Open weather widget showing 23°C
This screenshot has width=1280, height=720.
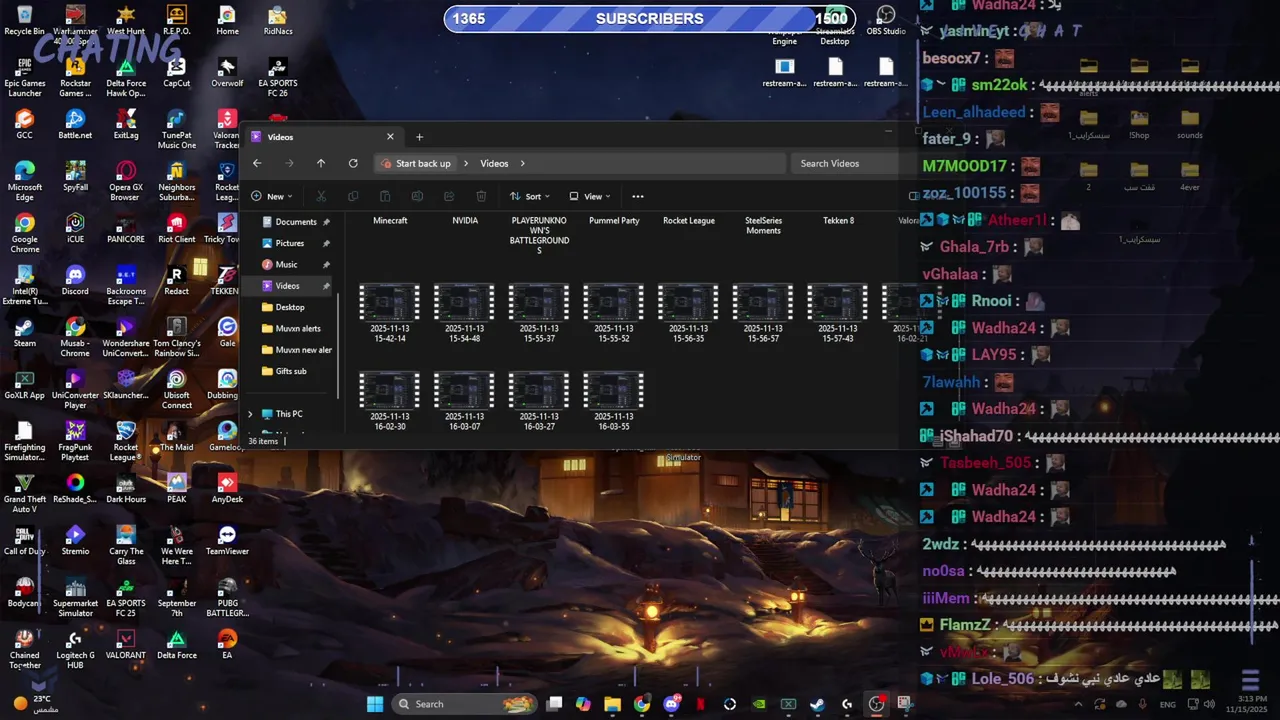(37, 704)
